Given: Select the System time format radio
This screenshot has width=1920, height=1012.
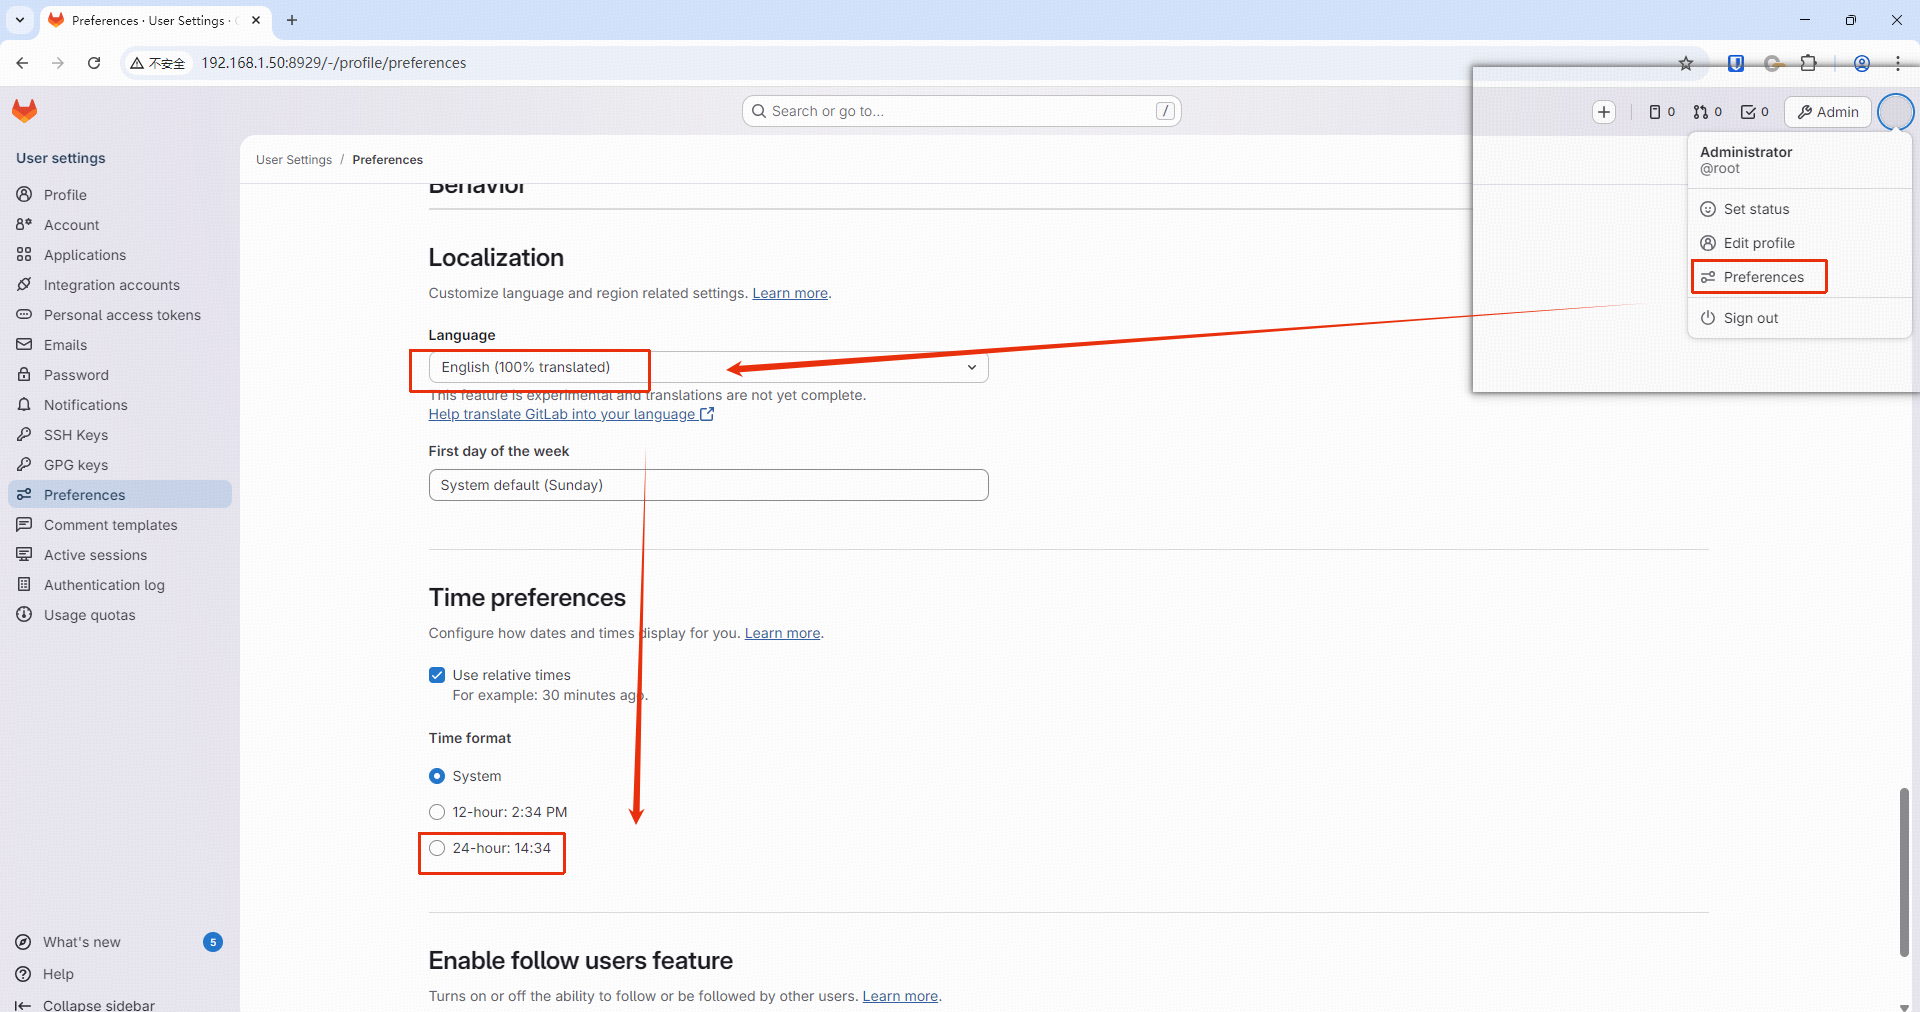Looking at the screenshot, I should point(437,776).
